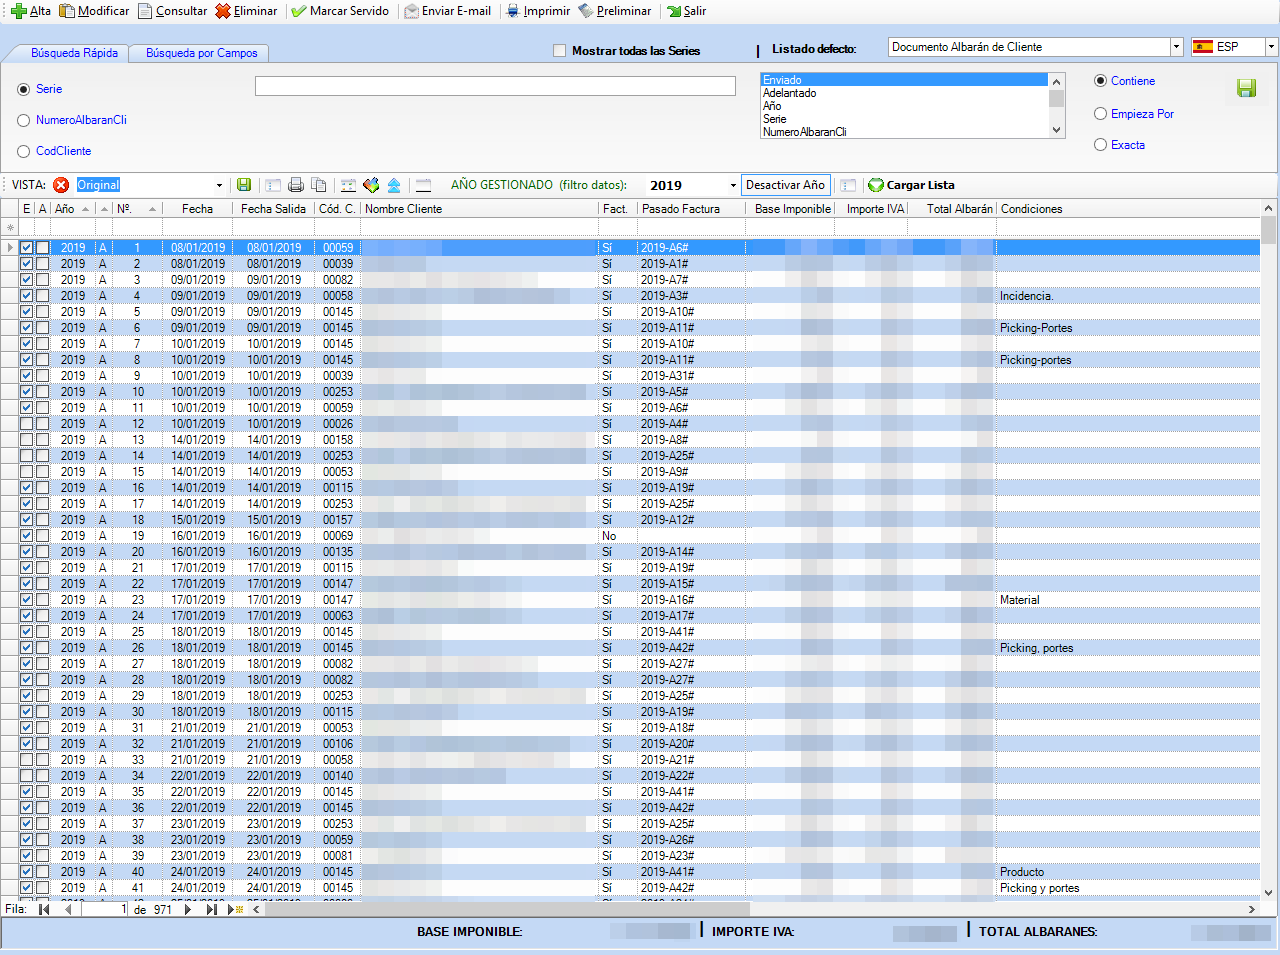Click the Preliminar button
Image resolution: width=1280 pixels, height=955 pixels.
pyautogui.click(x=615, y=11)
